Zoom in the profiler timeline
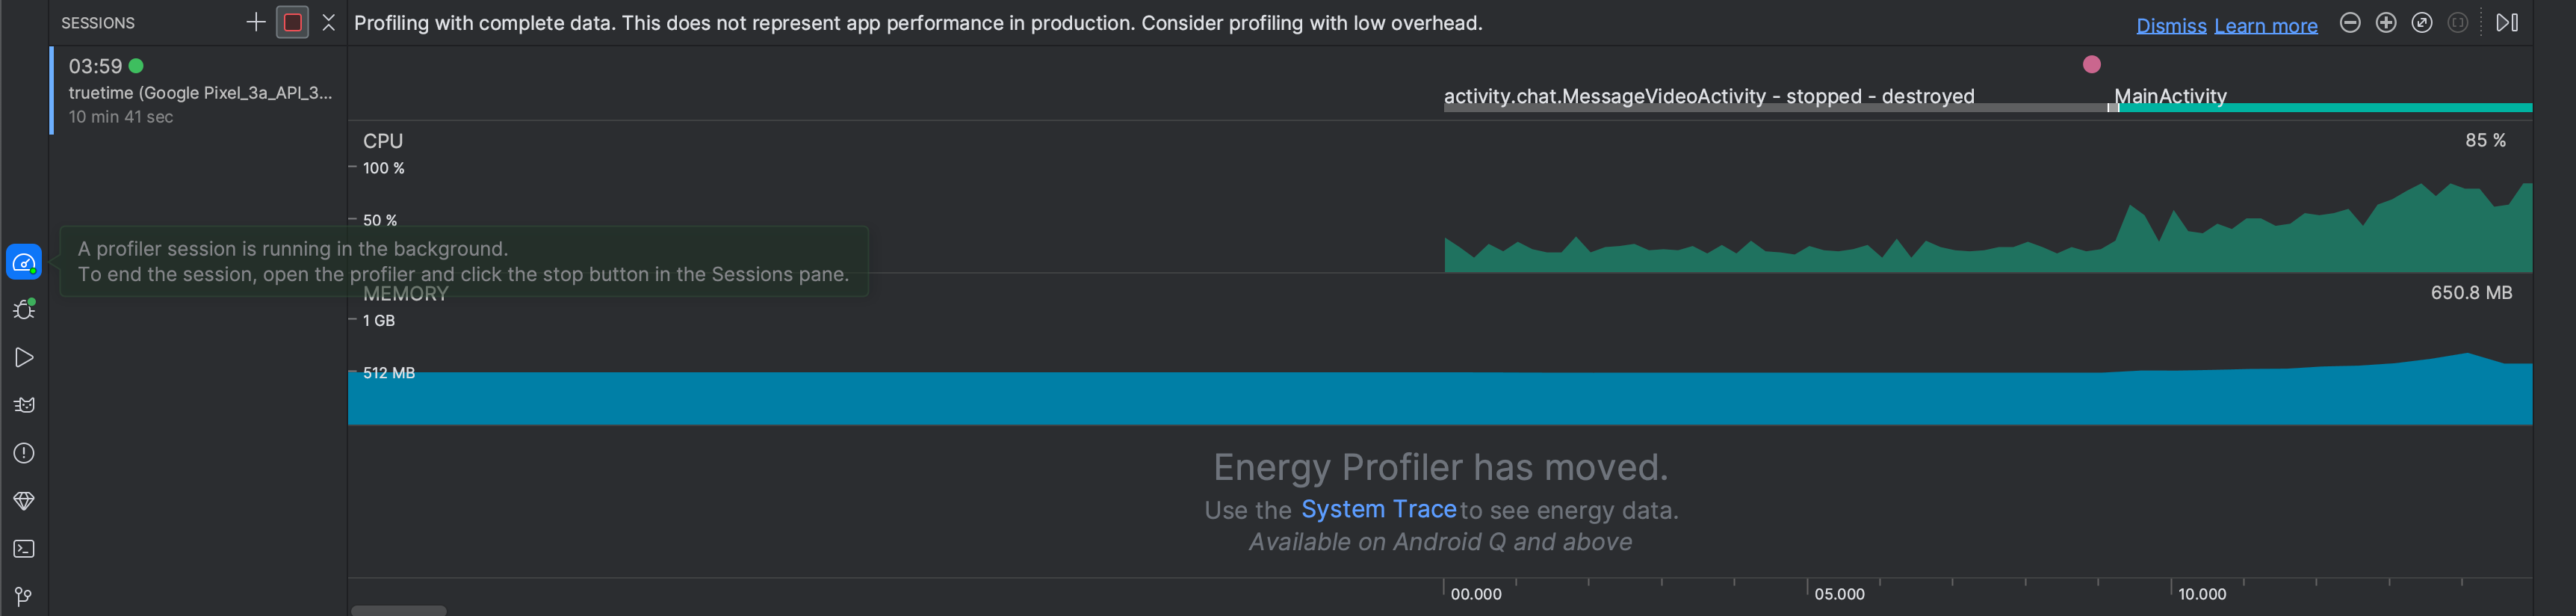Viewport: 2576px width, 616px height. (x=2386, y=22)
